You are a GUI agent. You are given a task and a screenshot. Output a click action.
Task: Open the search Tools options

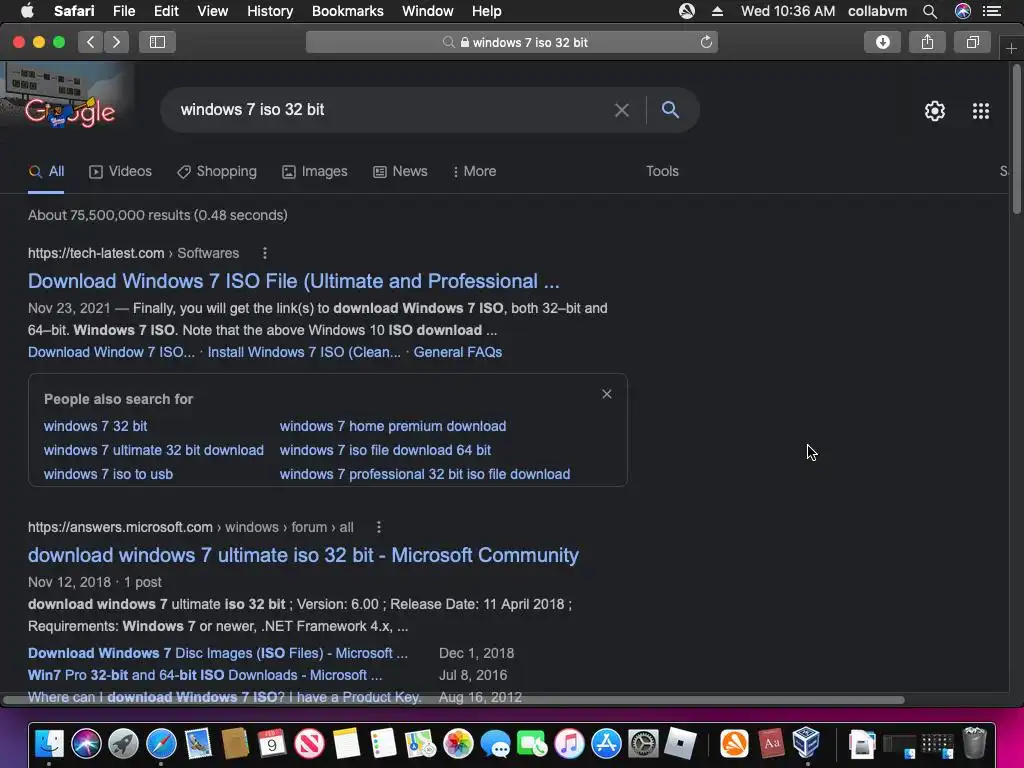click(x=662, y=171)
